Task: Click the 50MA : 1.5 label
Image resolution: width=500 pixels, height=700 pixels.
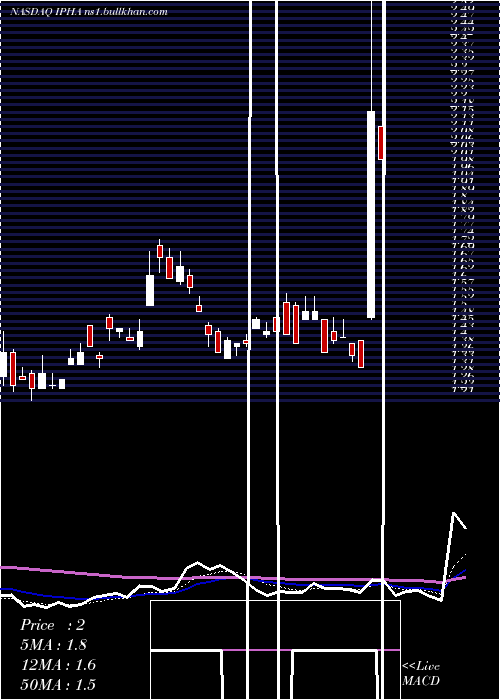Action: (58, 685)
